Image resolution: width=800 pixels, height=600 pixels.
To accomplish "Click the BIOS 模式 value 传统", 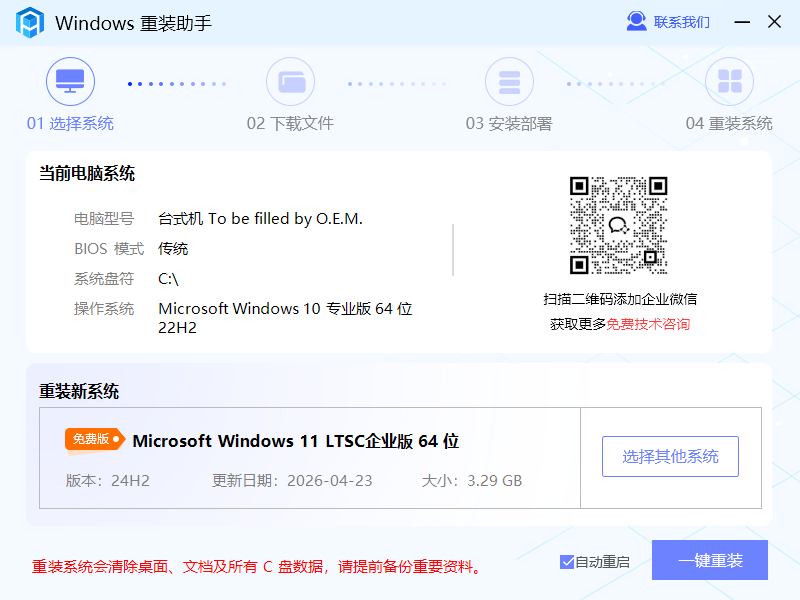I will coord(173,248).
